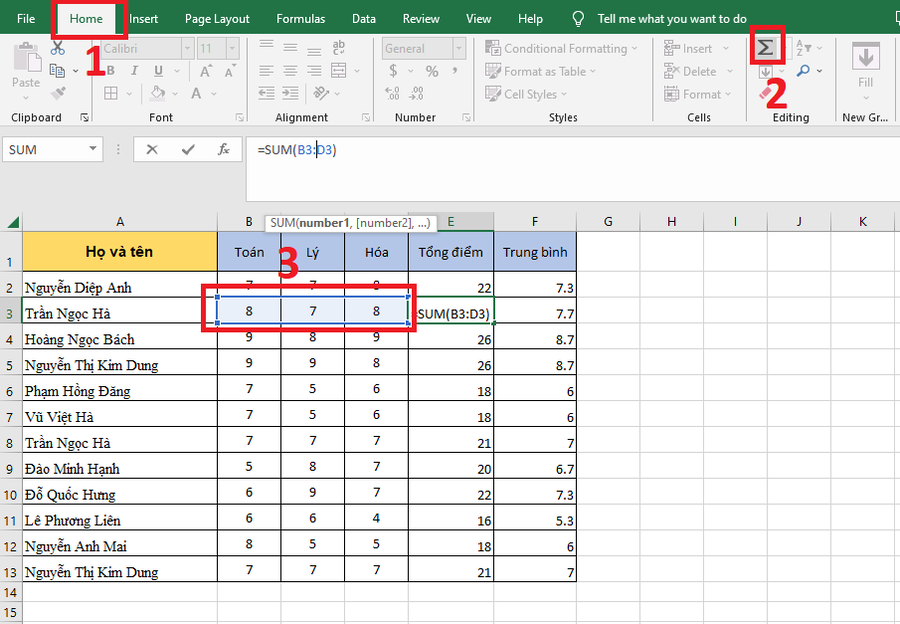Click the Clear eraser icon
The width and height of the screenshot is (900, 624).
pyautogui.click(x=765, y=92)
